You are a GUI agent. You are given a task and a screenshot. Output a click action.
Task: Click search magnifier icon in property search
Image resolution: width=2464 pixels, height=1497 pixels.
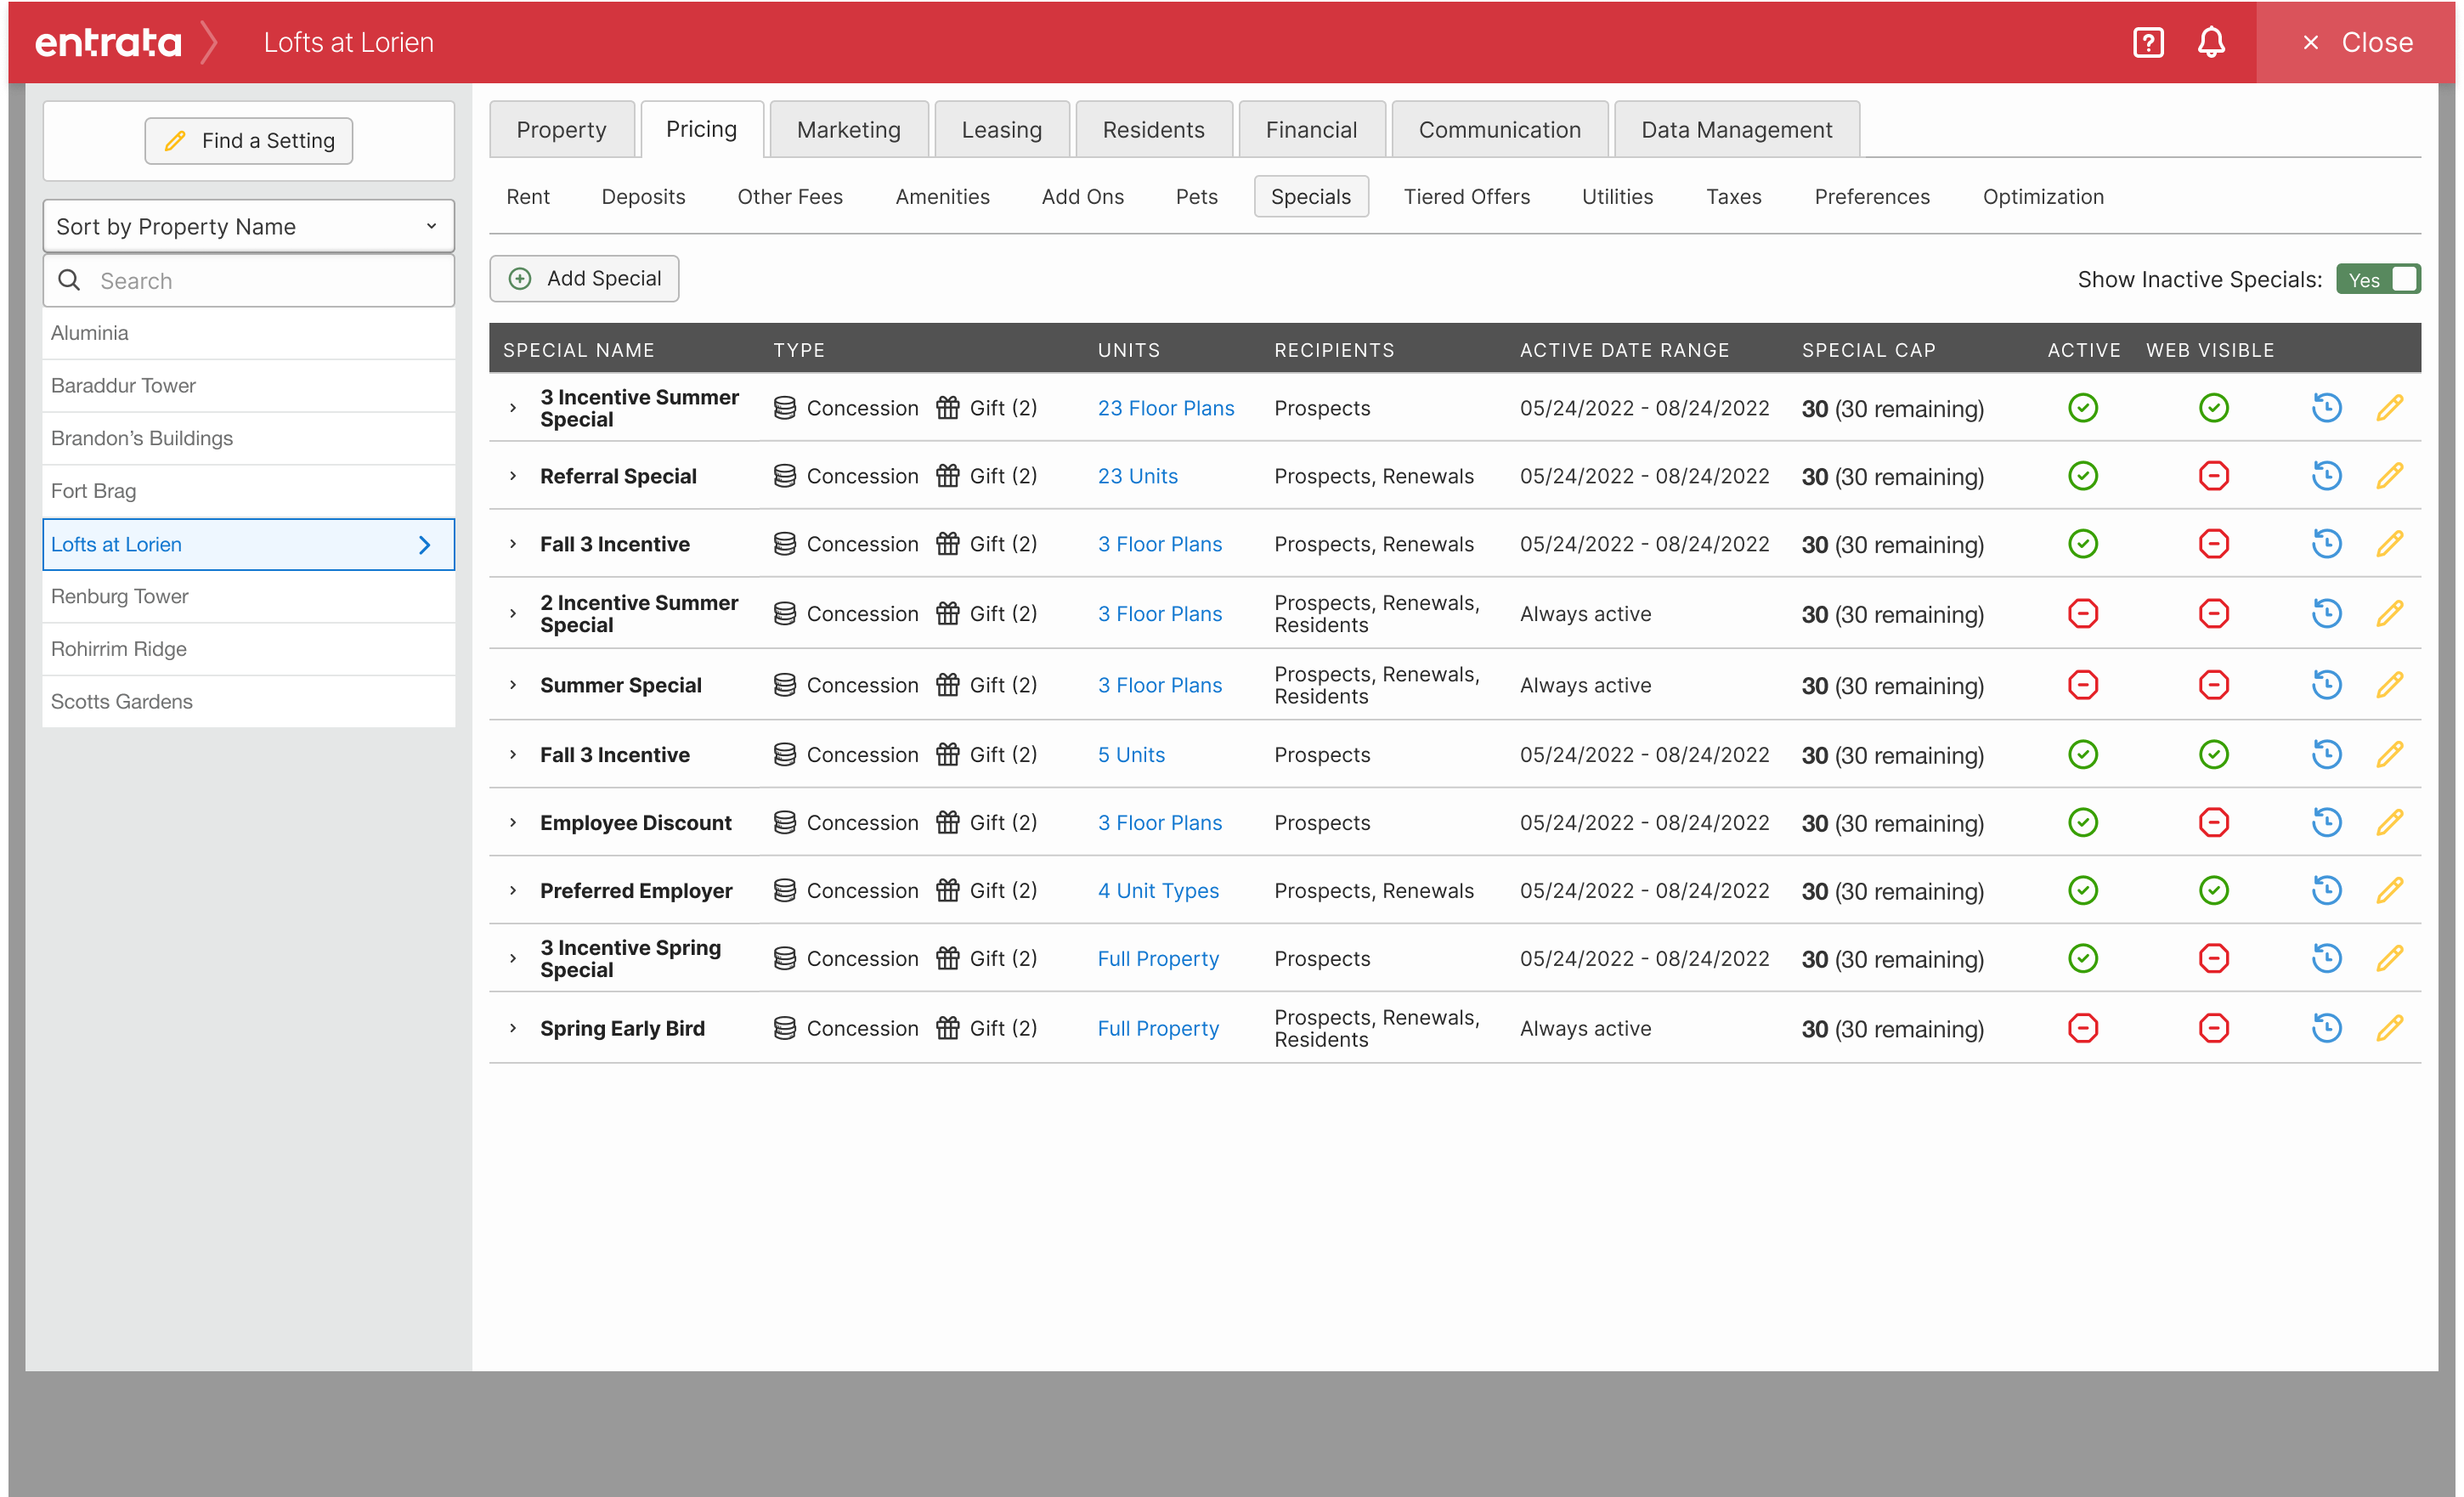tap(69, 280)
